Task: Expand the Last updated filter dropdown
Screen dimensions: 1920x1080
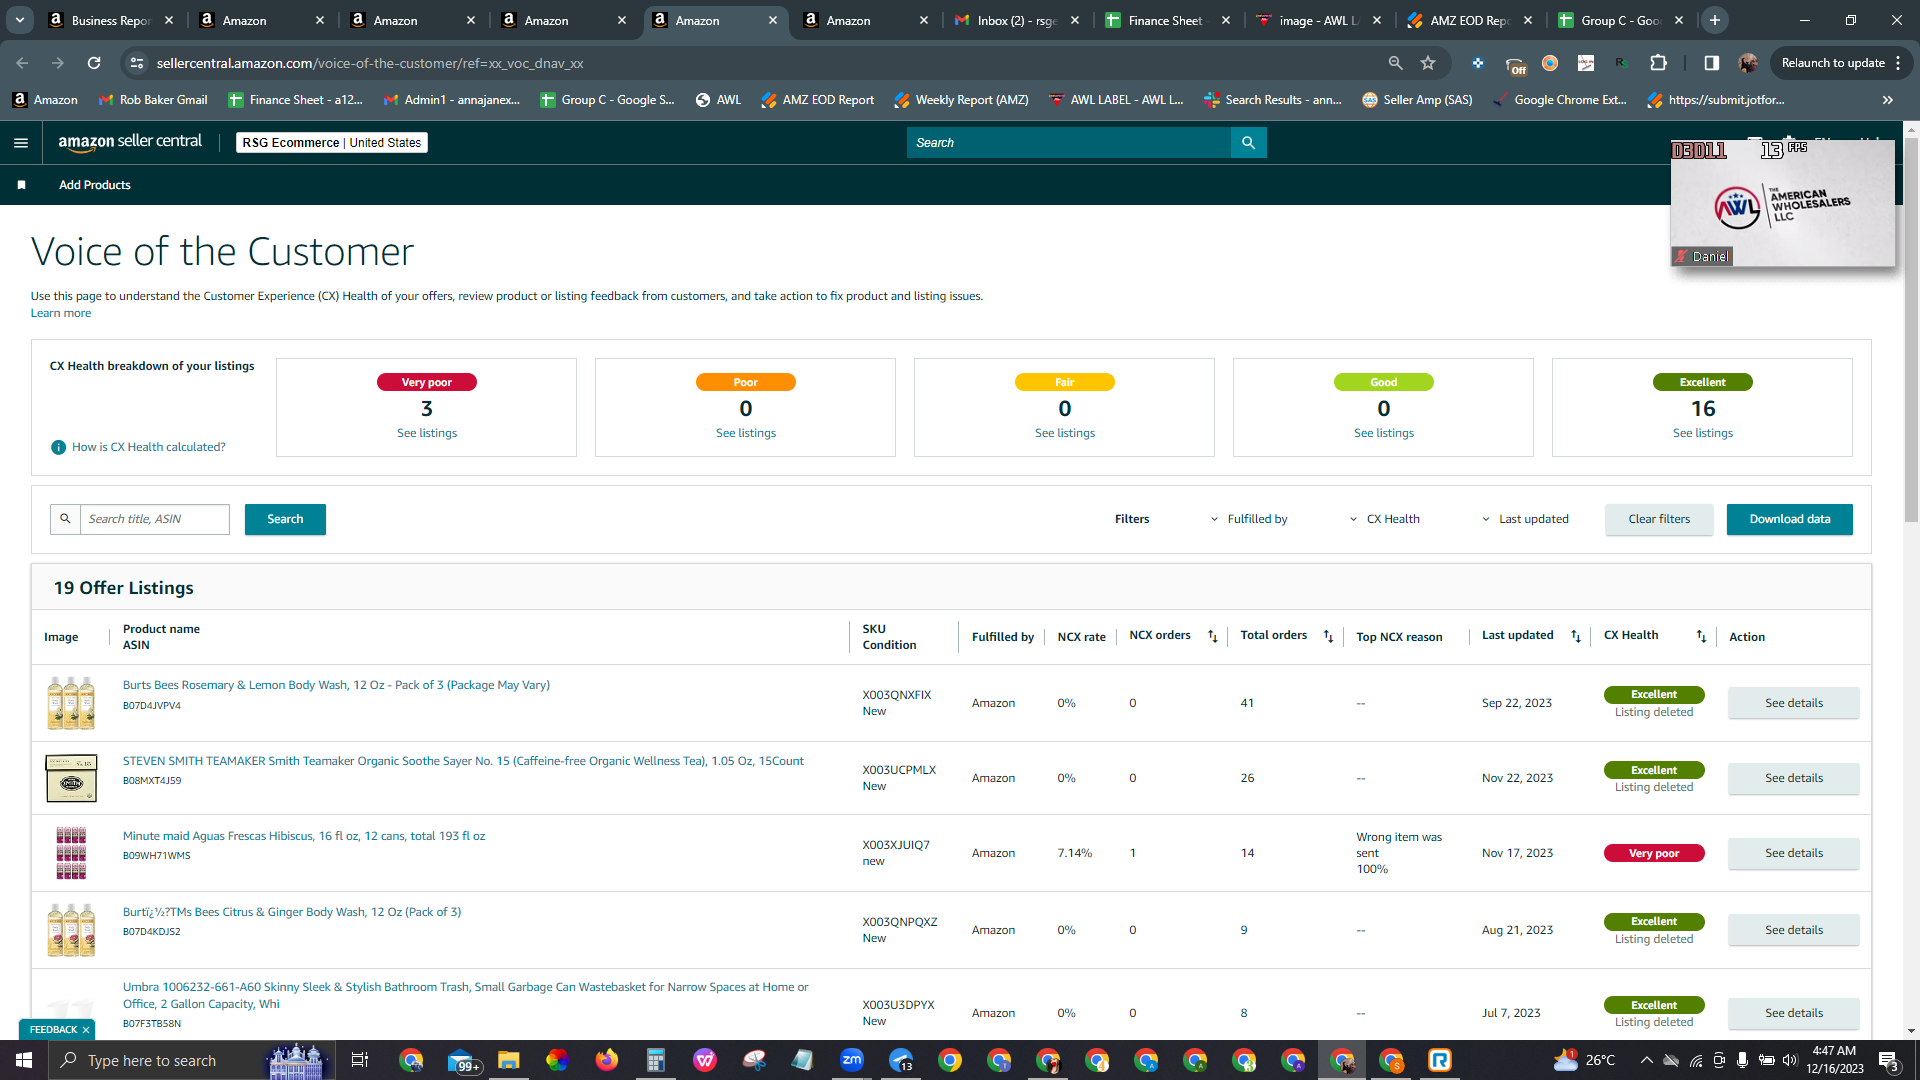Action: click(x=1525, y=519)
